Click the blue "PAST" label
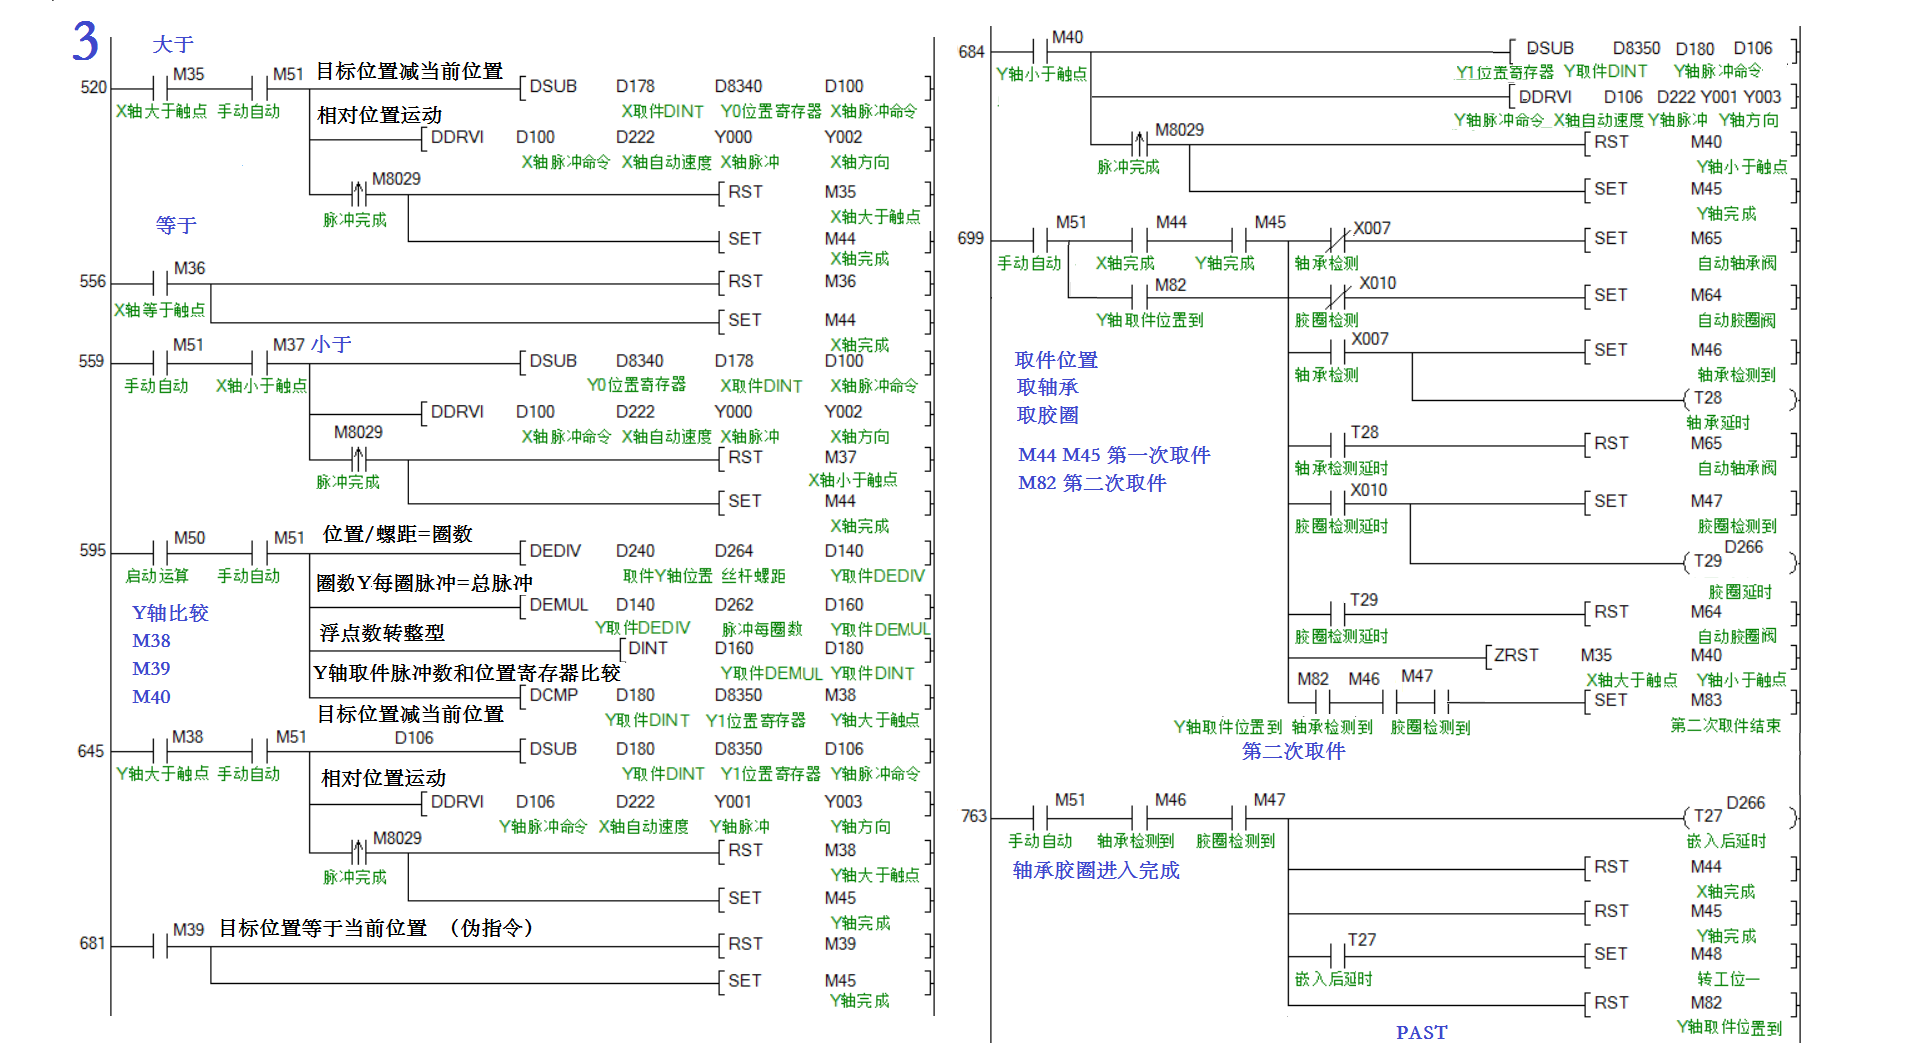 point(1422,1033)
